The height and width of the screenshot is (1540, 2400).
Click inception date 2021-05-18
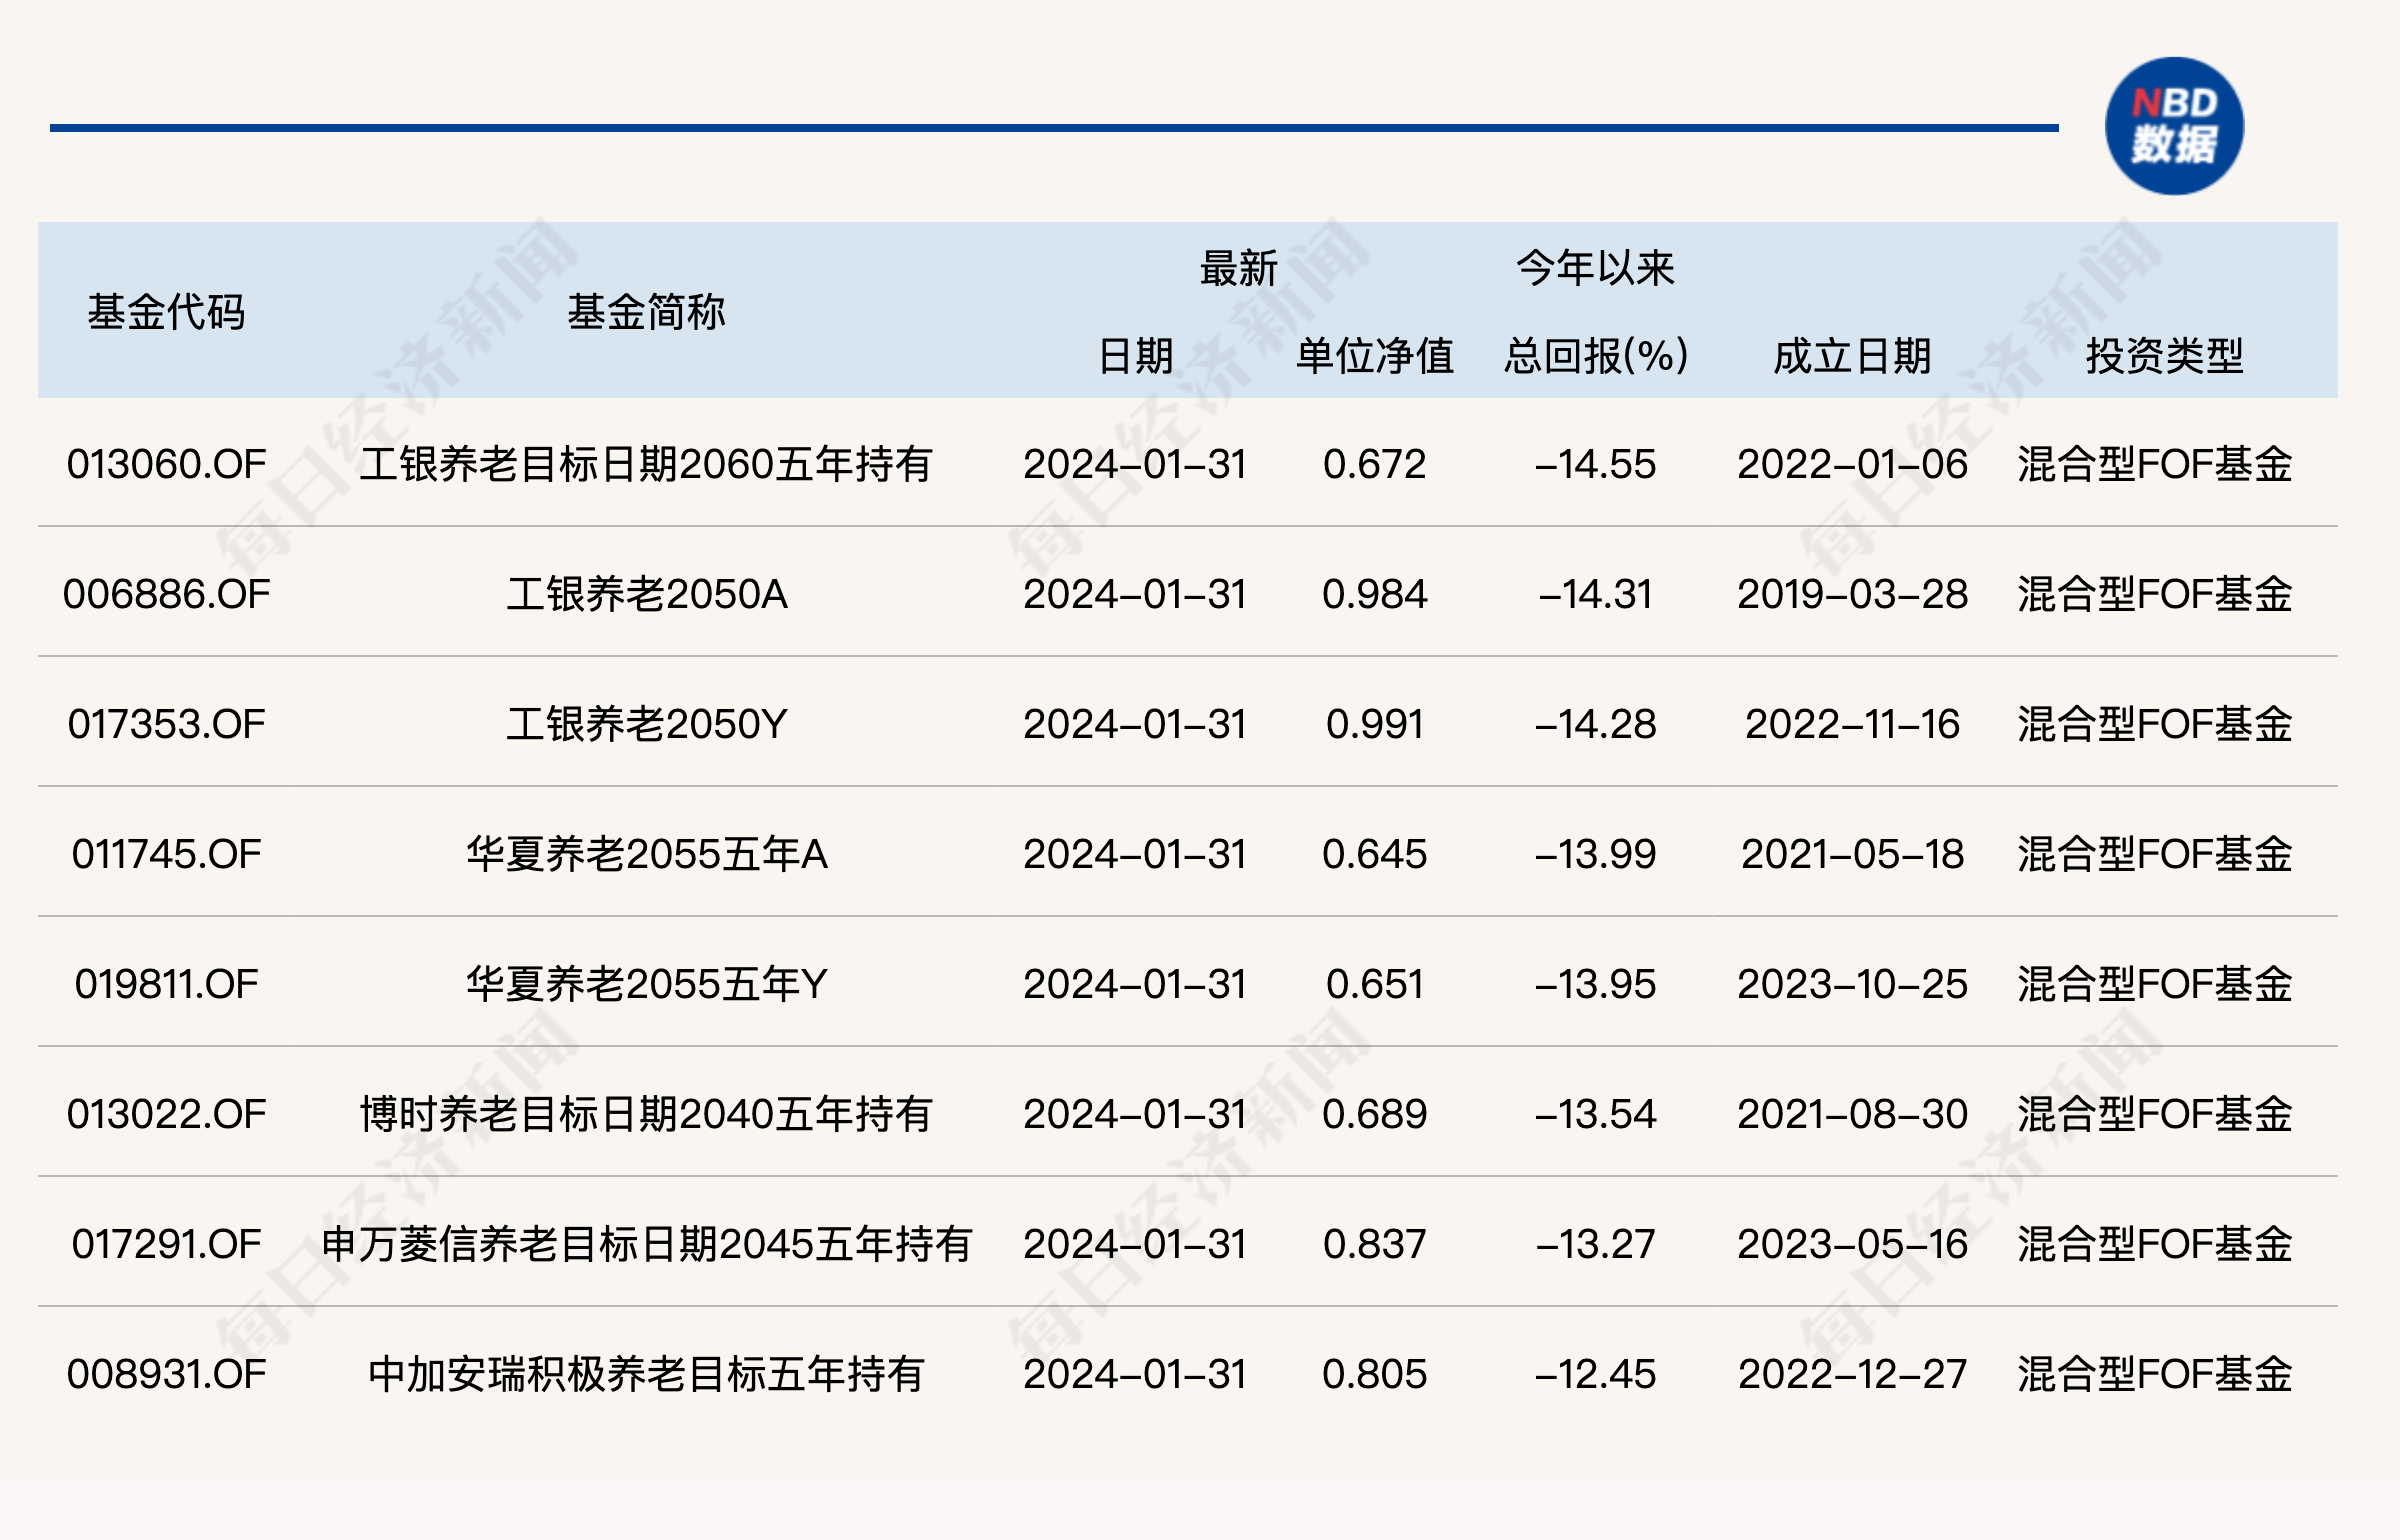(1852, 854)
